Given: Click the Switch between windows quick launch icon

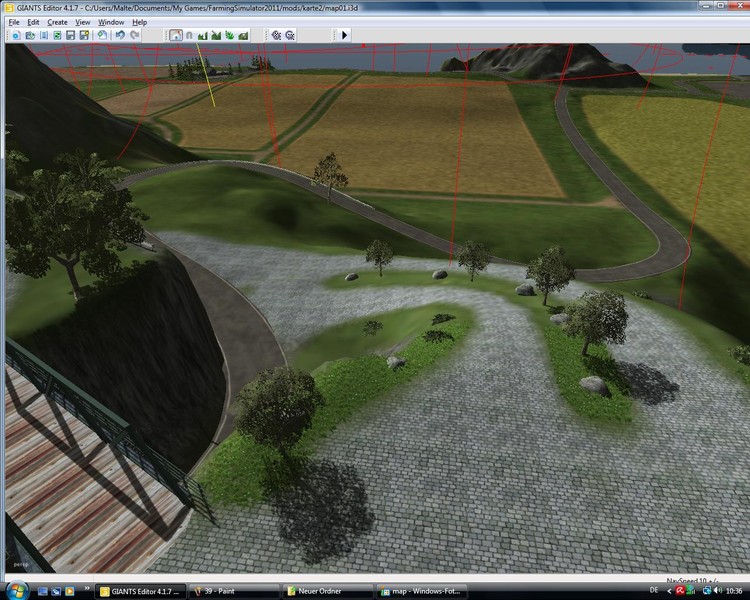Looking at the screenshot, I should 56,591.
